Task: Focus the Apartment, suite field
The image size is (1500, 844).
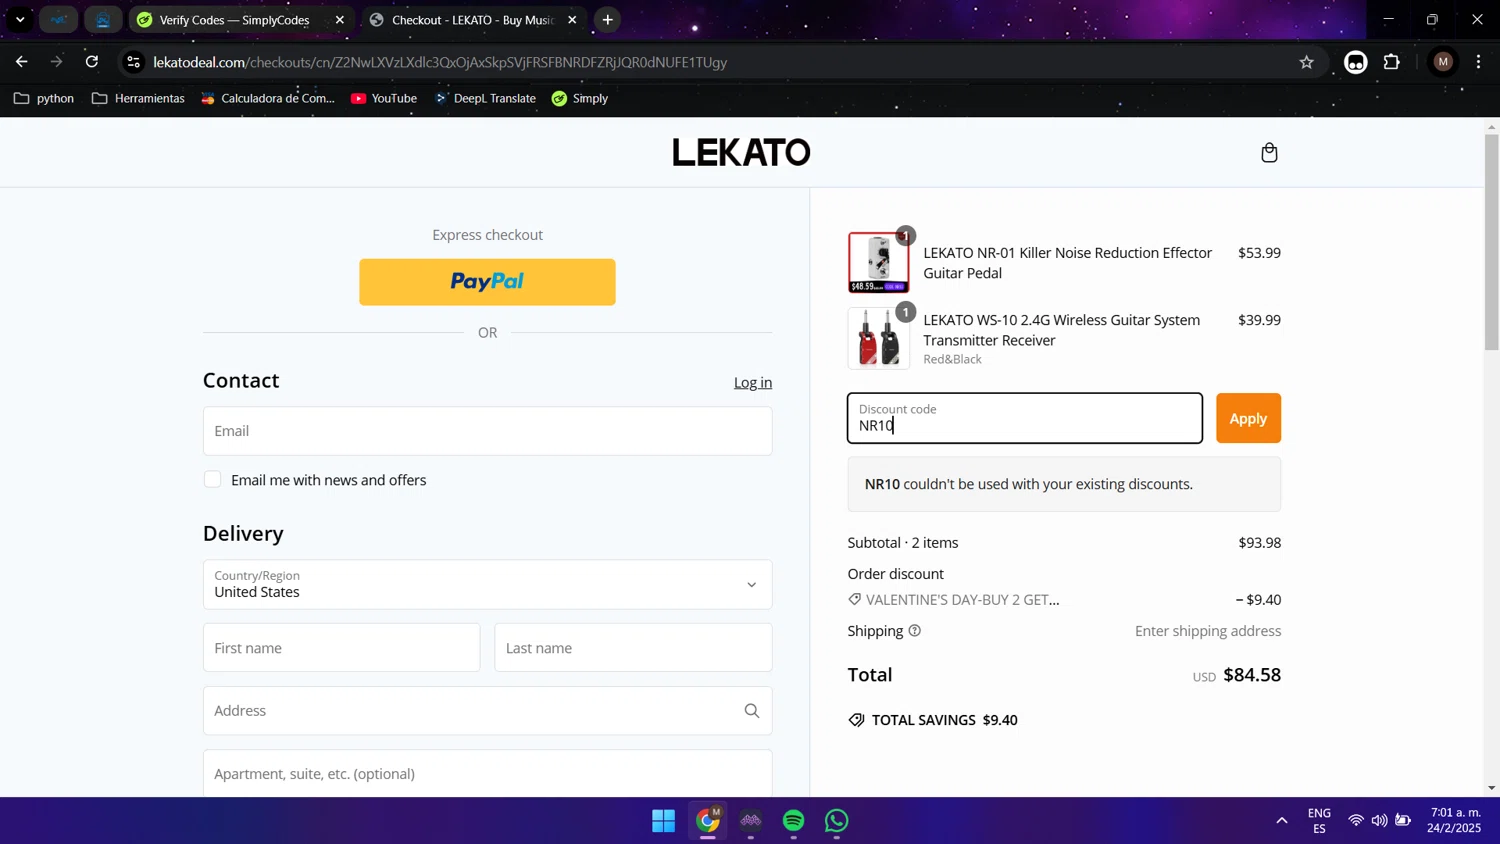Action: tap(487, 774)
